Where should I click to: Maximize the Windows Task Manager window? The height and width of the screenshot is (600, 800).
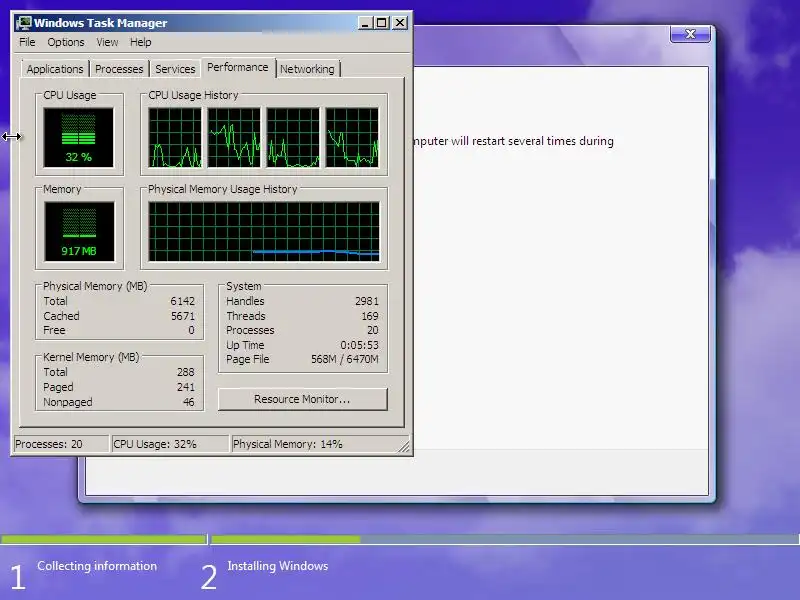pos(382,23)
